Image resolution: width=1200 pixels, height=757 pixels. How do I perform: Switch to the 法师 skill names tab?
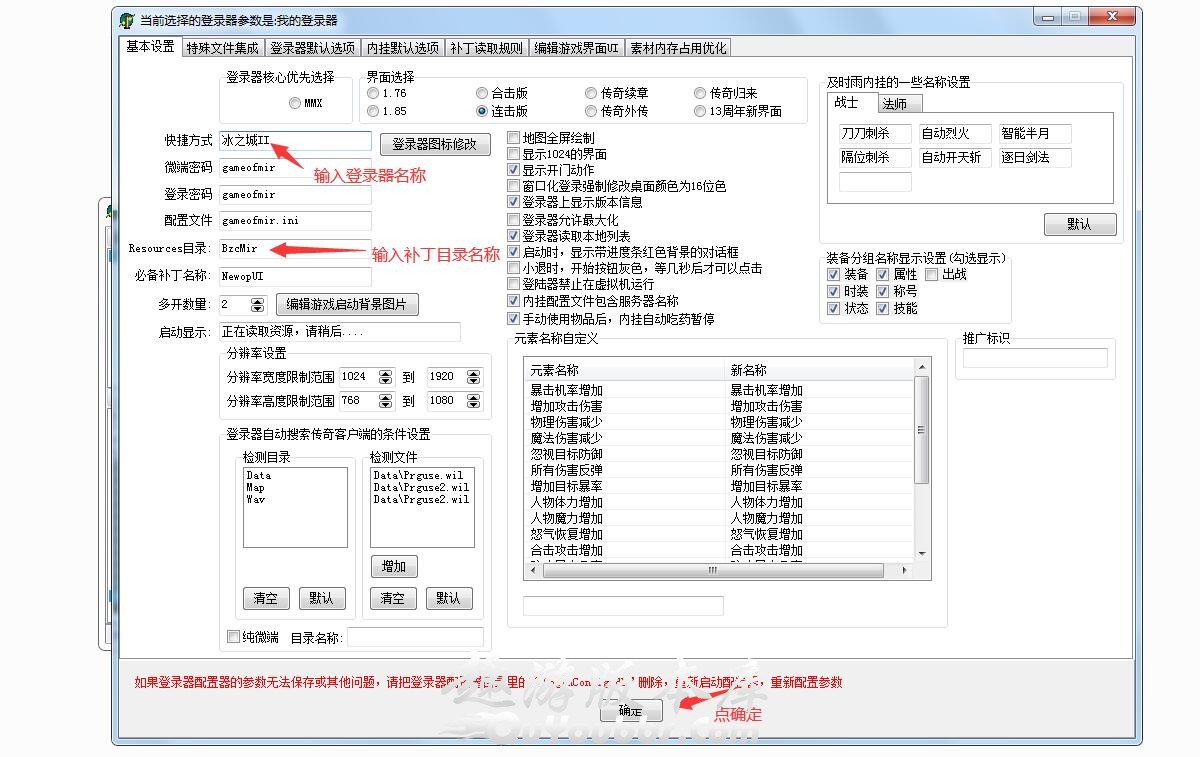click(x=895, y=103)
